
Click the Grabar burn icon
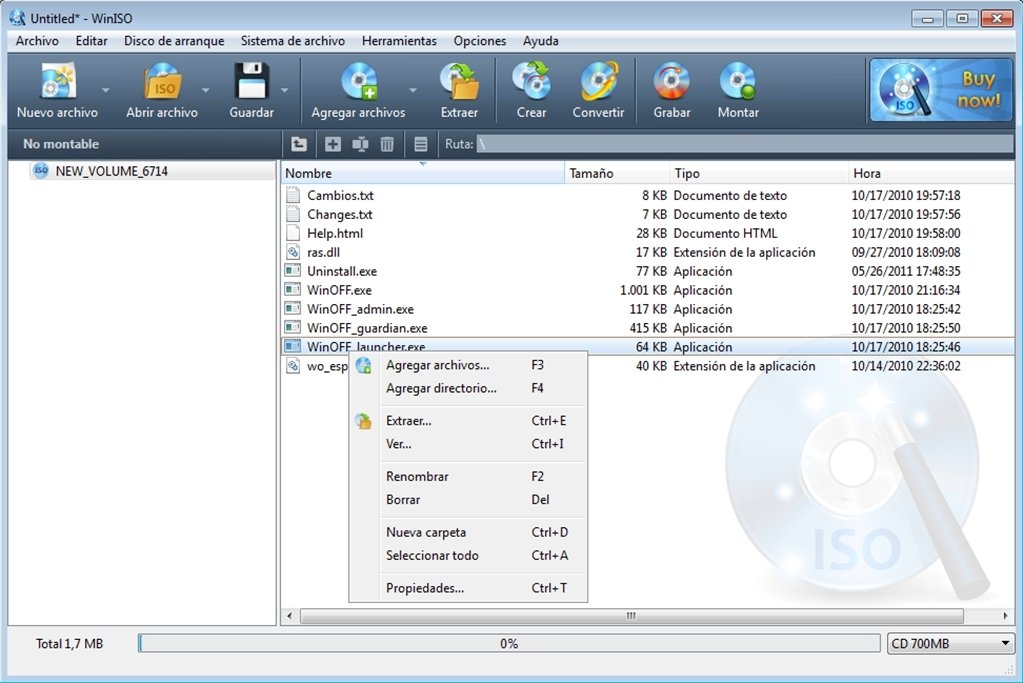point(671,81)
